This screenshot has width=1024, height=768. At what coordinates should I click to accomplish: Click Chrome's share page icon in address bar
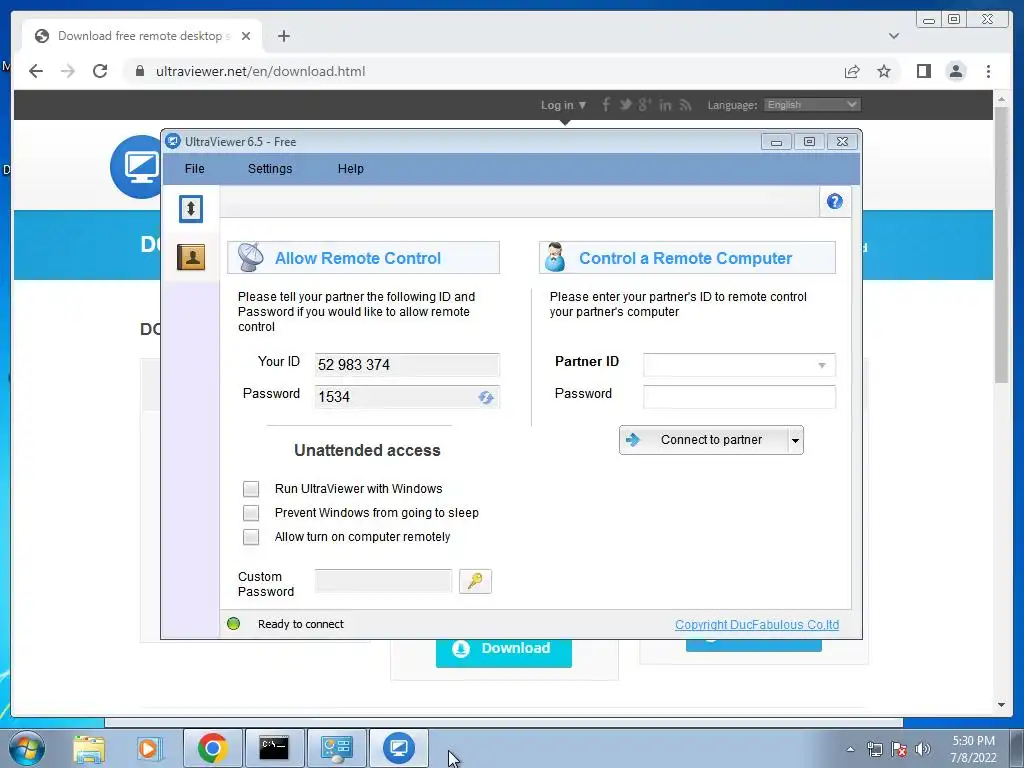coord(852,71)
